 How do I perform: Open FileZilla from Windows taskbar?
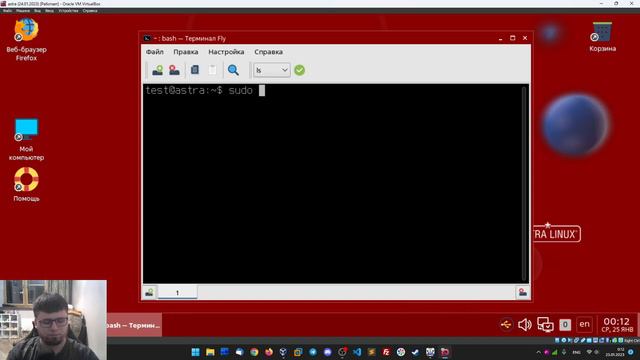click(x=386, y=352)
